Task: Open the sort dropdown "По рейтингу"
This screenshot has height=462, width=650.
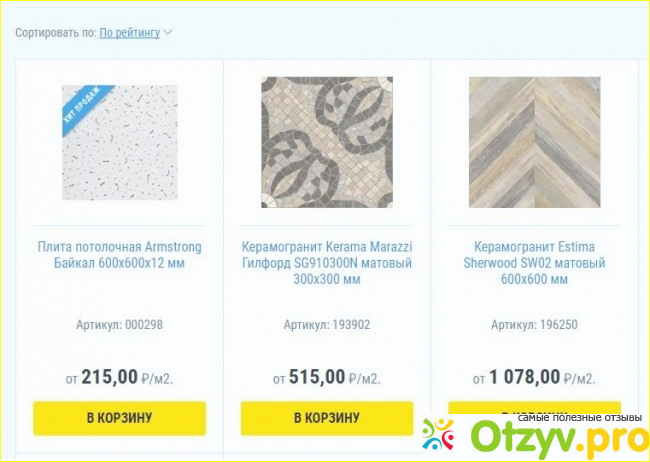Action: [x=129, y=33]
